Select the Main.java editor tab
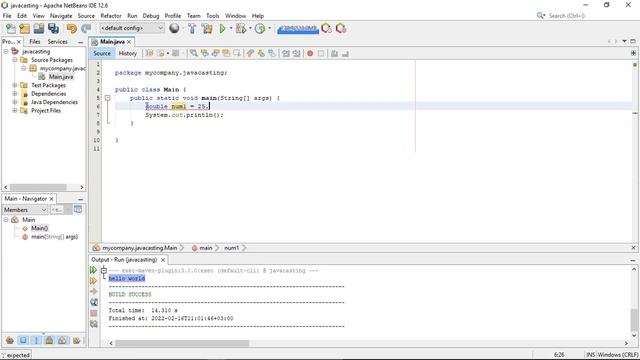This screenshot has height=360, width=640. point(112,42)
